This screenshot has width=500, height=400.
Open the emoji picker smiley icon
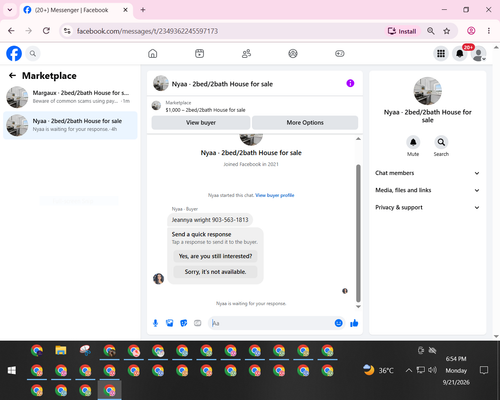338,323
